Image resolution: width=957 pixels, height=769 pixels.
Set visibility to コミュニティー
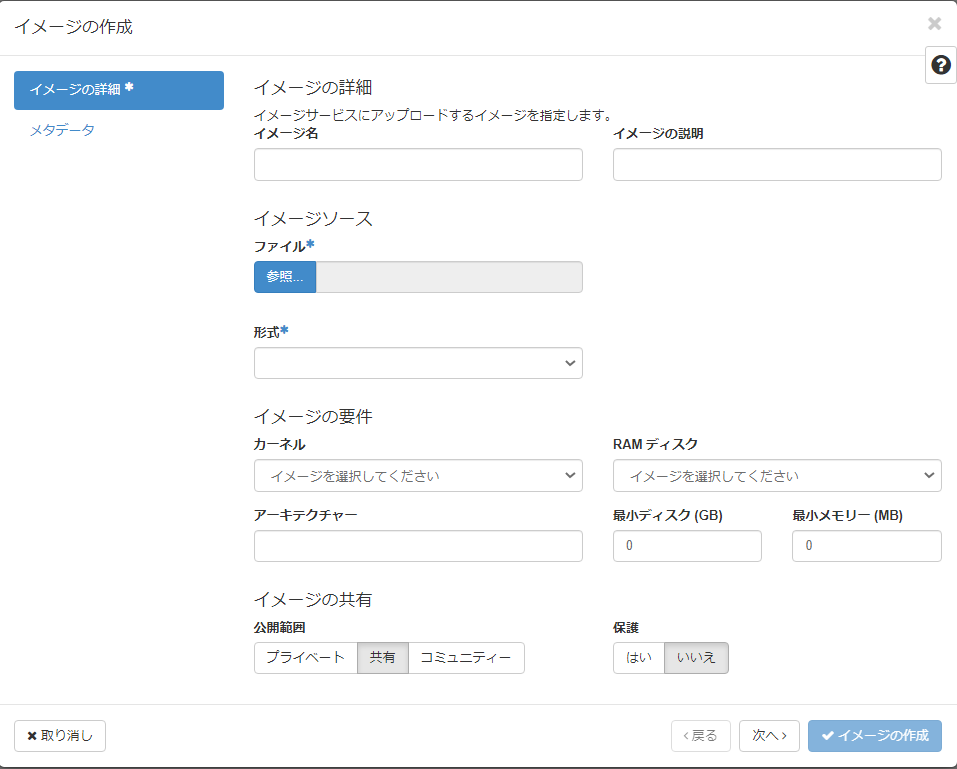[466, 658]
